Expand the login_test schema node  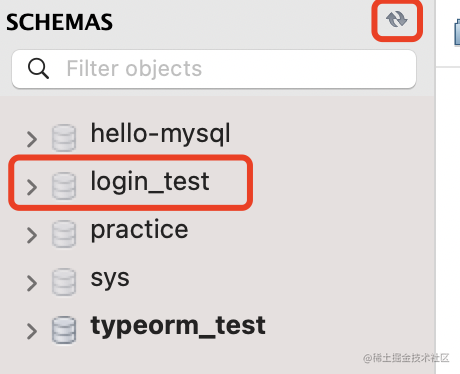pos(32,187)
